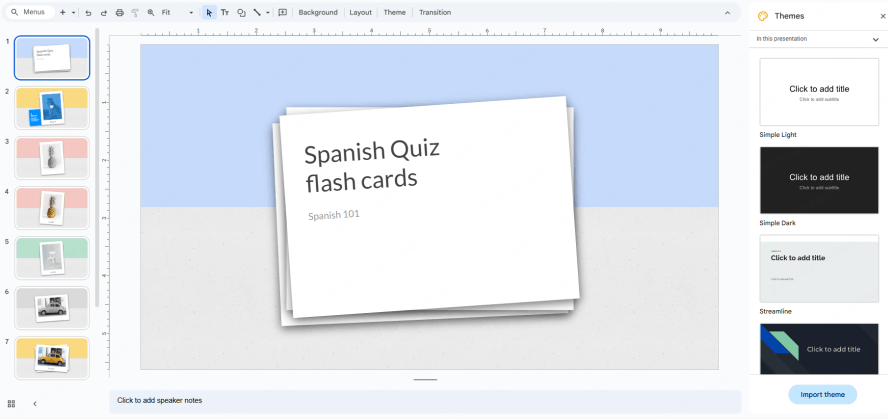Select slide 6 thumbnail with grey car
The width and height of the screenshot is (888, 419).
tap(52, 308)
